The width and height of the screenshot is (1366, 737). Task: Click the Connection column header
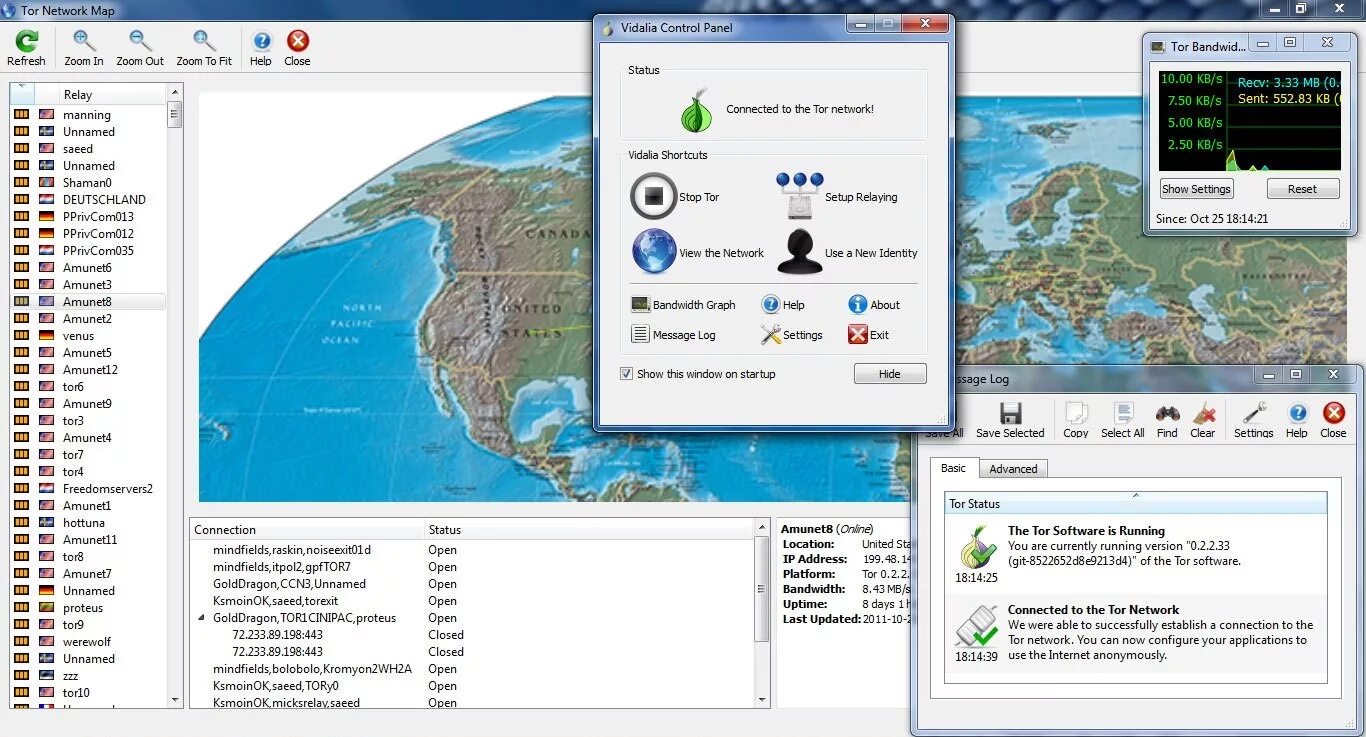(x=306, y=530)
